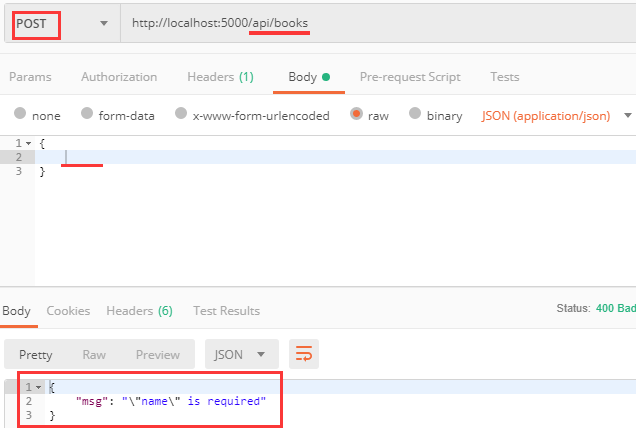Select the none body type
The width and height of the screenshot is (636, 428).
click(x=20, y=113)
